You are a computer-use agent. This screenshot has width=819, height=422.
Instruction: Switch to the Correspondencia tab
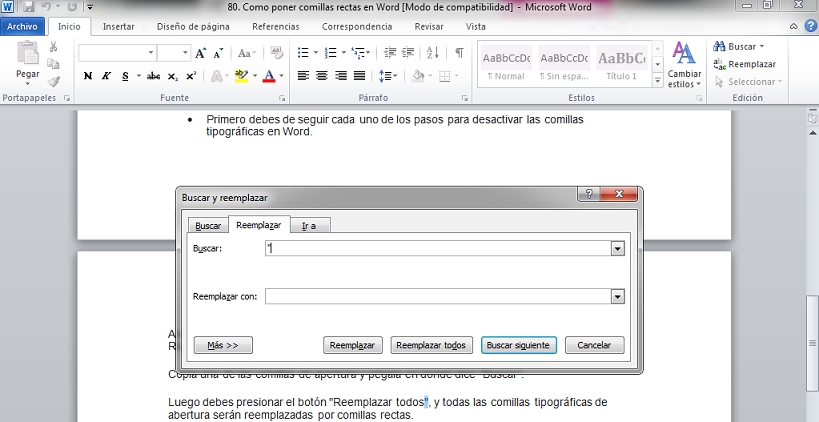coord(357,26)
